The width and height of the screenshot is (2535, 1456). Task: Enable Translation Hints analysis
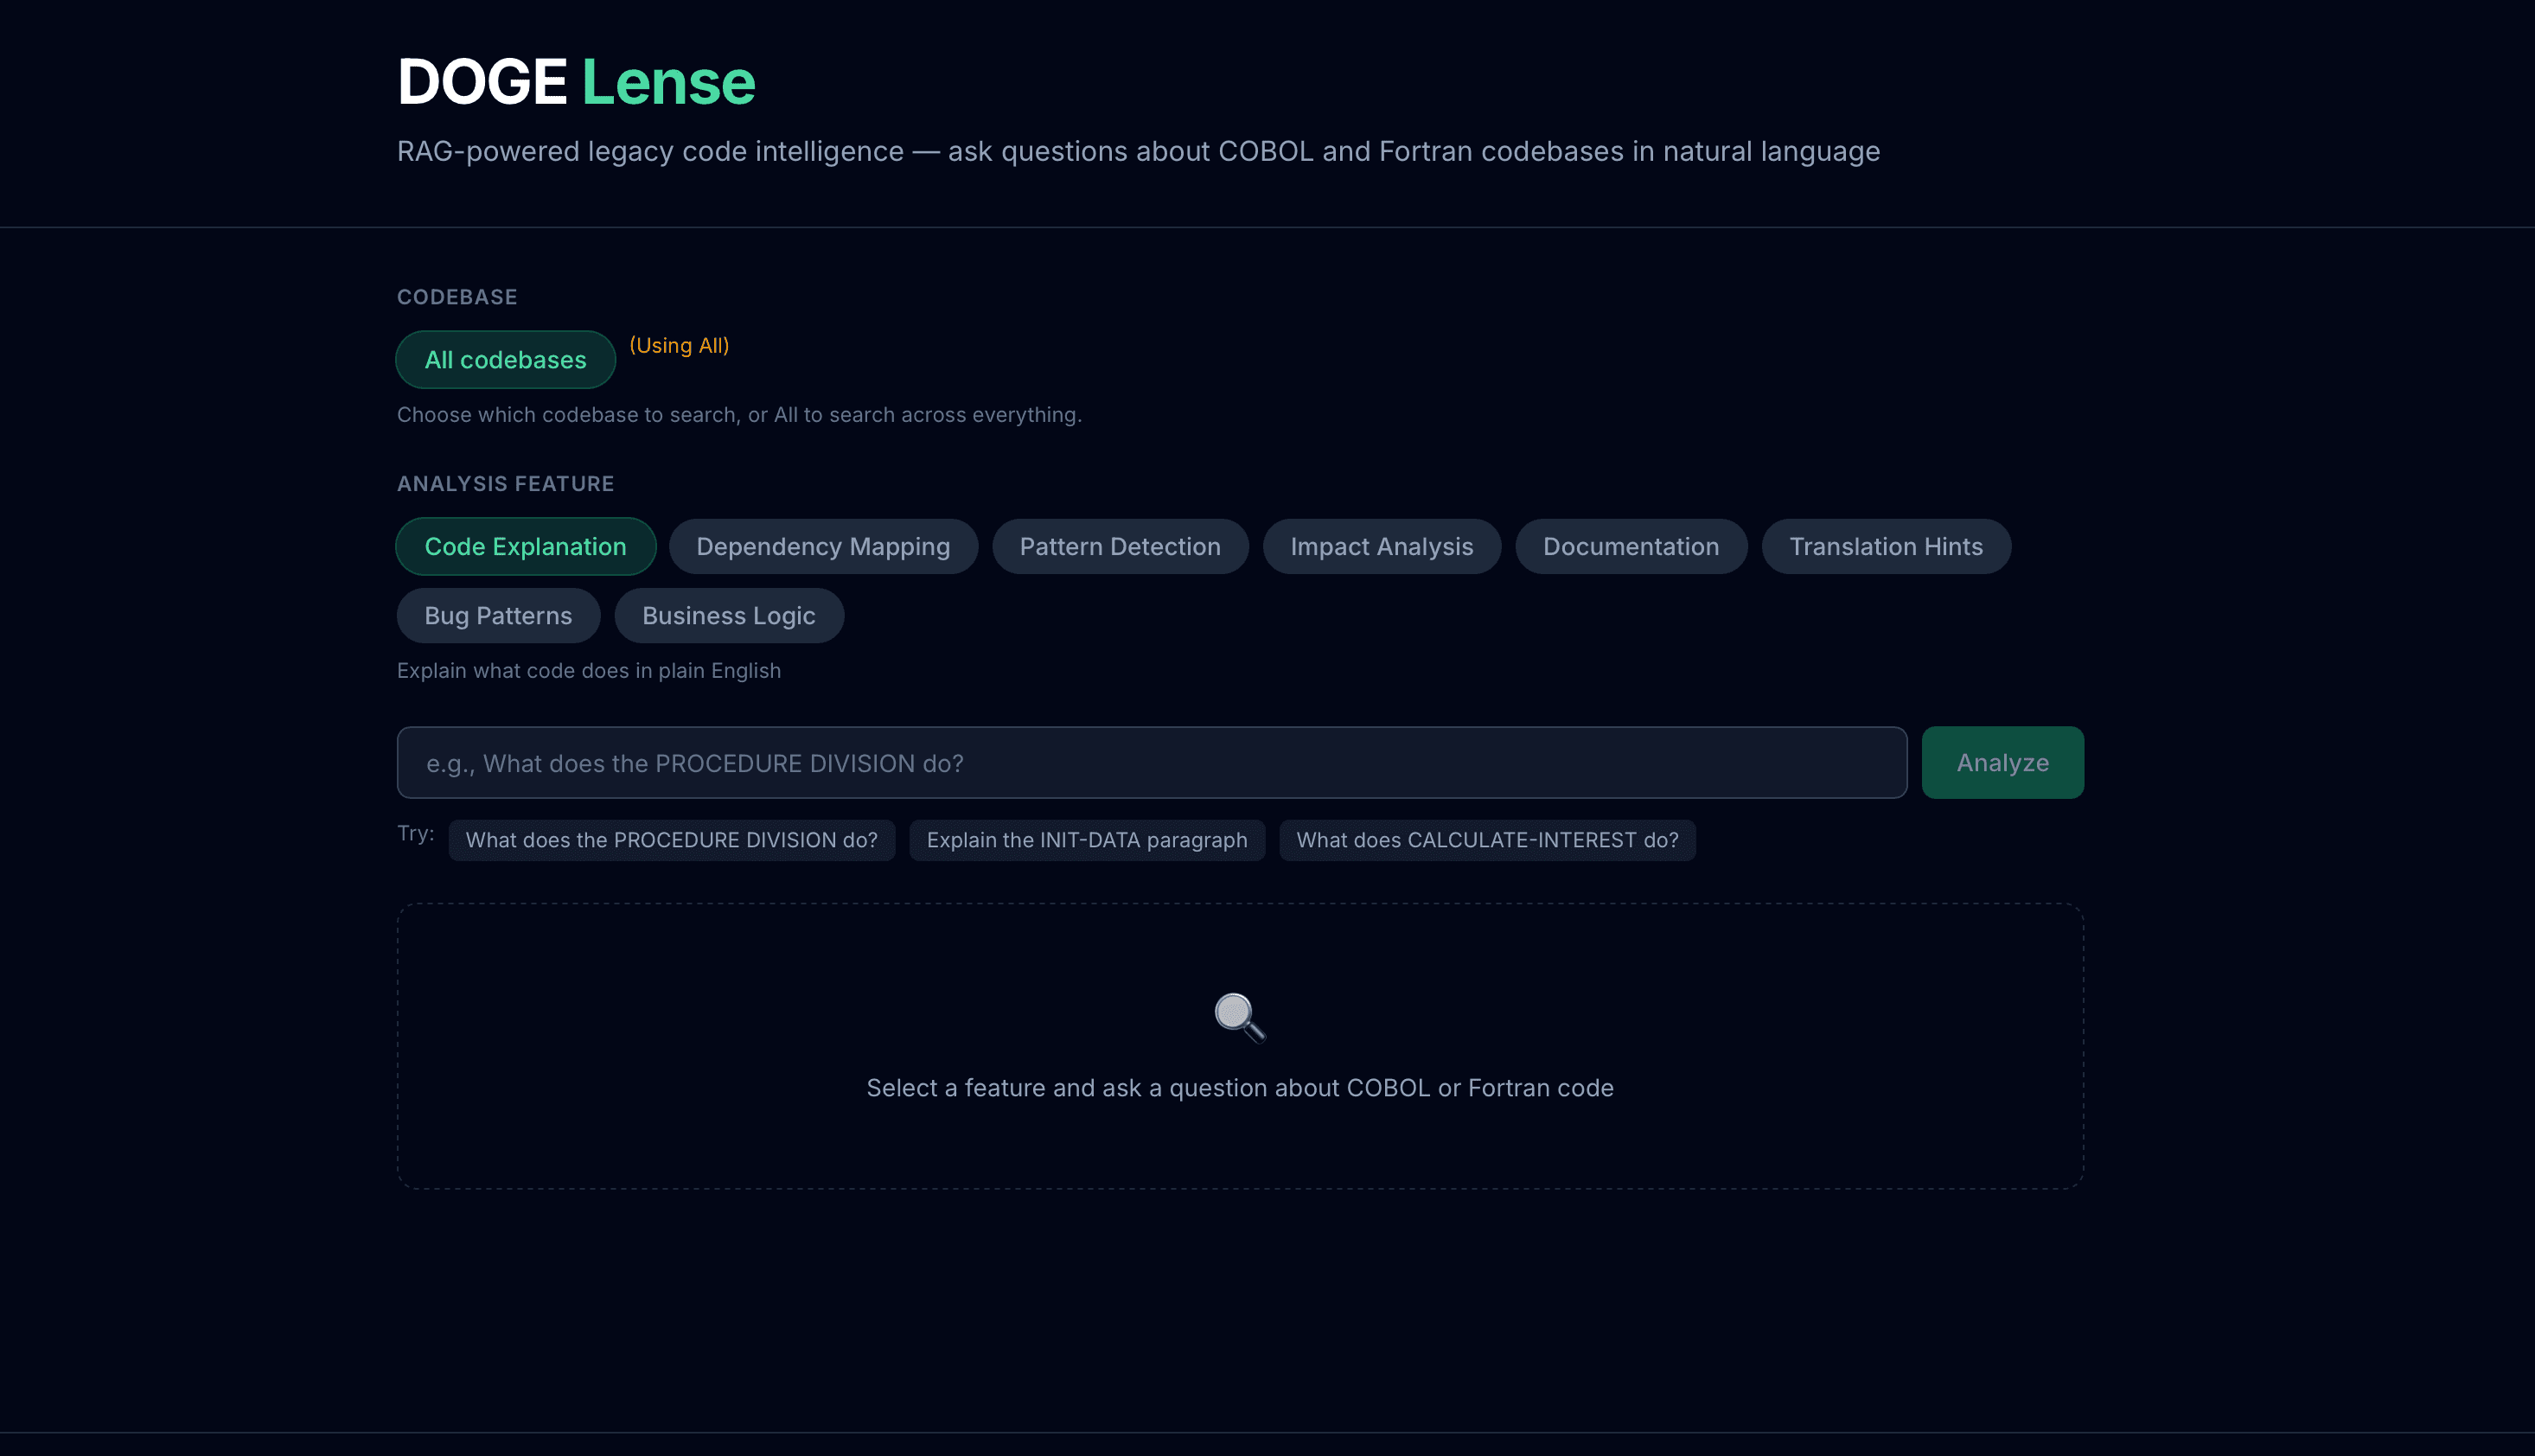coord(1886,546)
